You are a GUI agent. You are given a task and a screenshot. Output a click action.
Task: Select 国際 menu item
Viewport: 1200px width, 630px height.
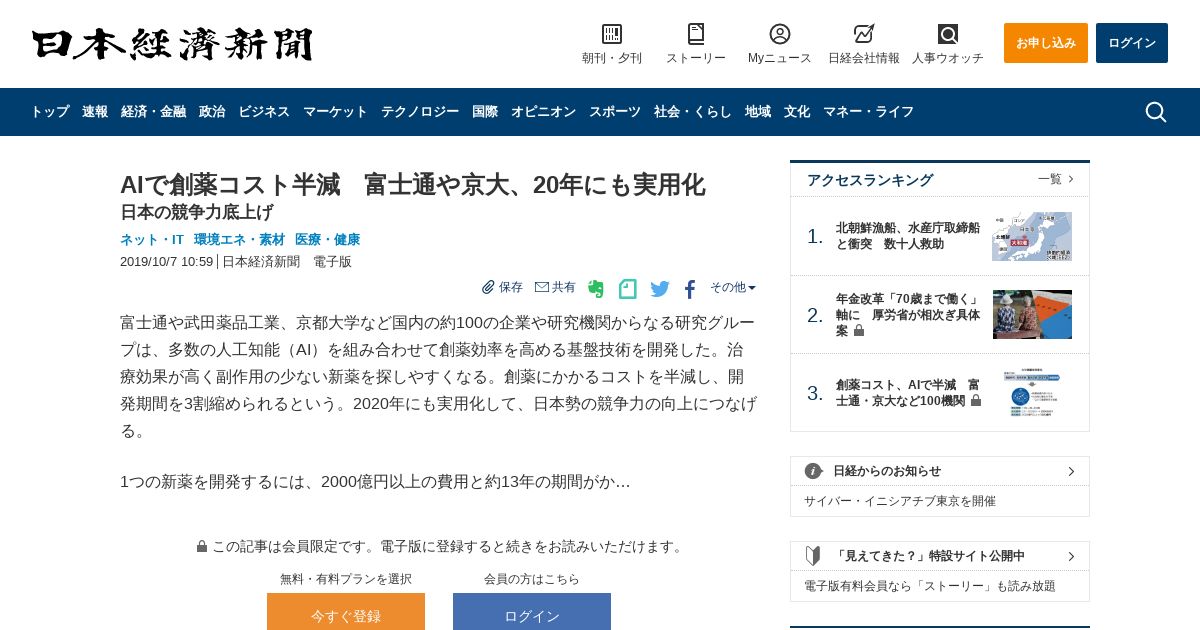(x=485, y=112)
